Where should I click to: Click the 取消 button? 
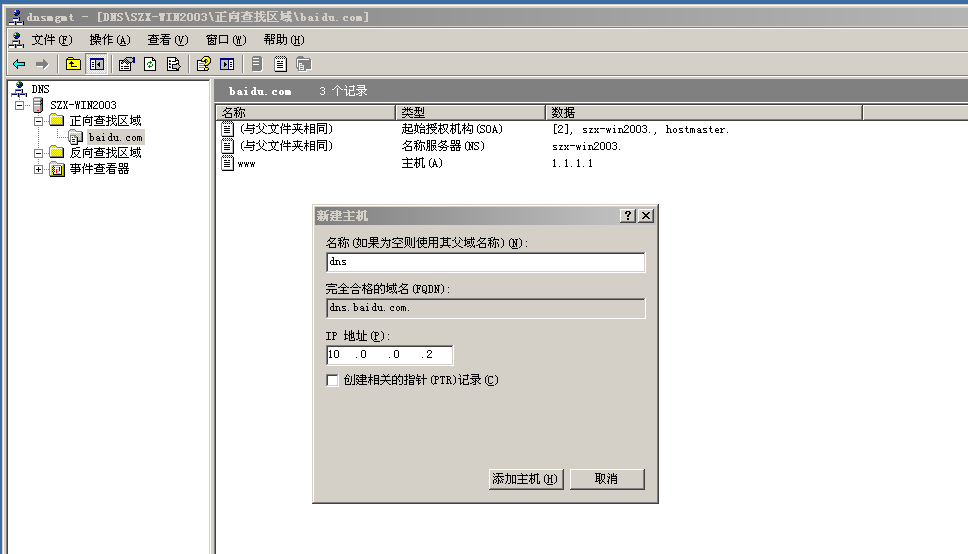pyautogui.click(x=607, y=479)
